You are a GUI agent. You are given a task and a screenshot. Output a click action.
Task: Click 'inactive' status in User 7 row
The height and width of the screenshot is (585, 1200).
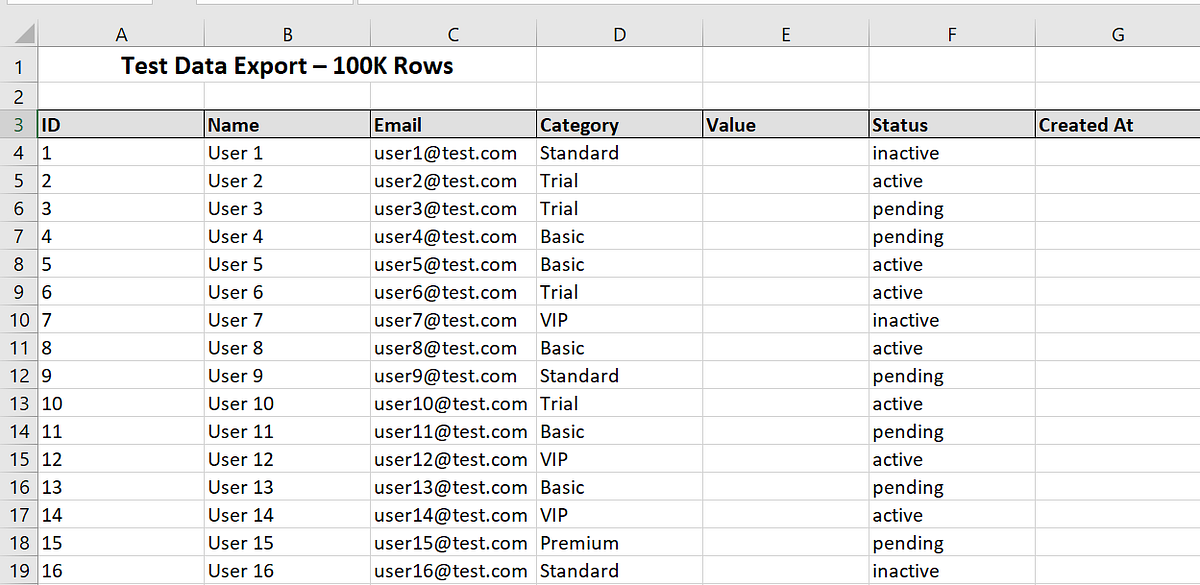(x=952, y=320)
